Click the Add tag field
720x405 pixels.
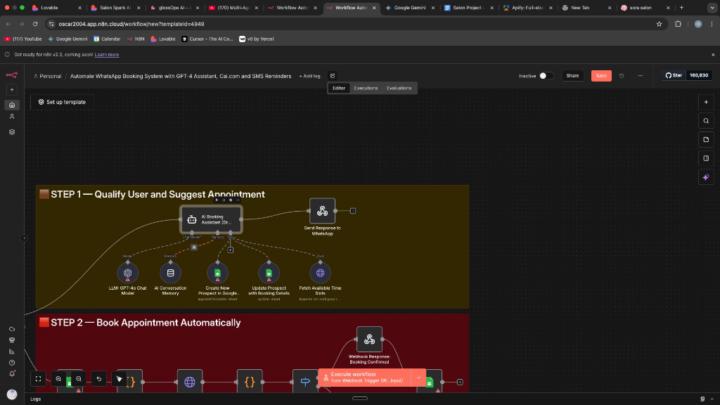point(310,75)
